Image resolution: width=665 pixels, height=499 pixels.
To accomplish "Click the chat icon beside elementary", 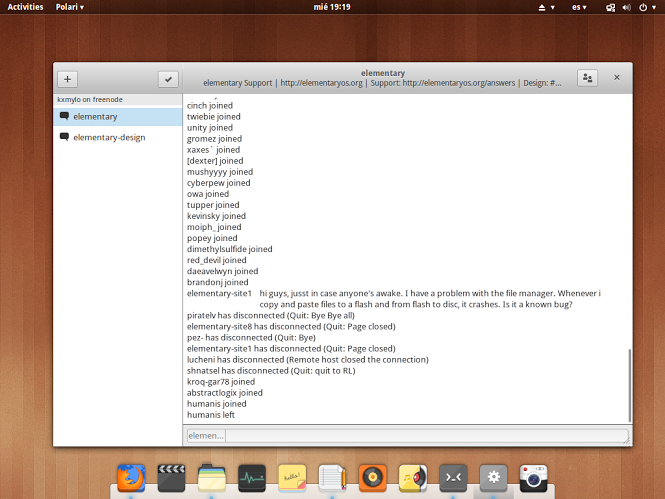I will click(64, 116).
